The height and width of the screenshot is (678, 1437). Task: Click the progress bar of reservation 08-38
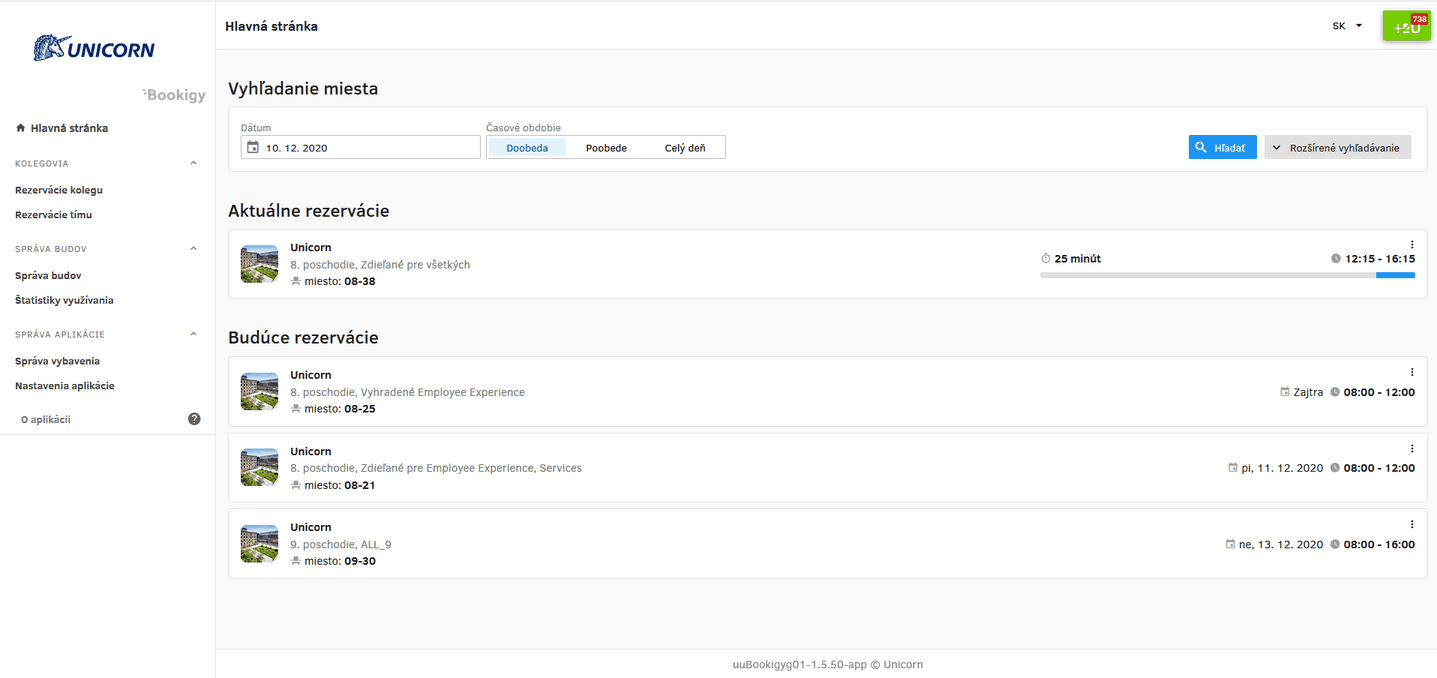[x=1227, y=275]
